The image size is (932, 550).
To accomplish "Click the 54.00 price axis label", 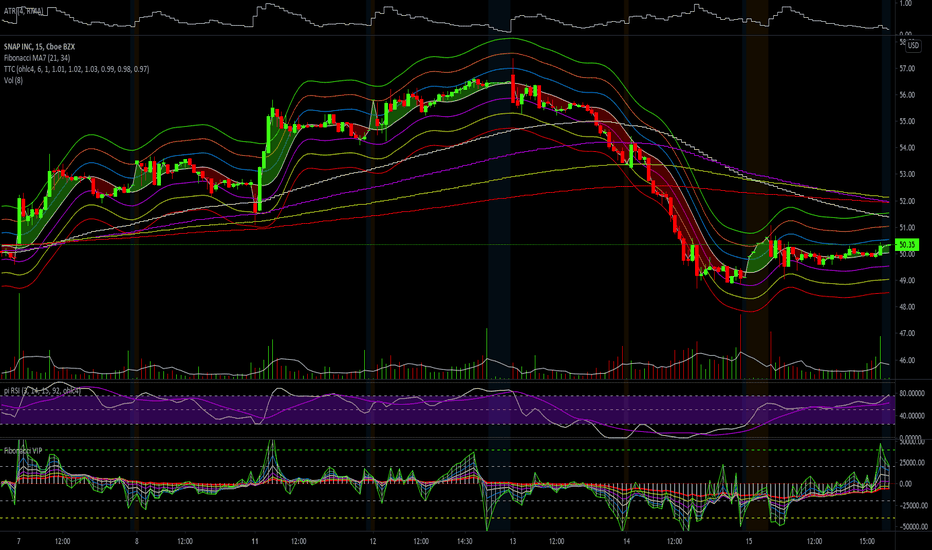I will [907, 148].
